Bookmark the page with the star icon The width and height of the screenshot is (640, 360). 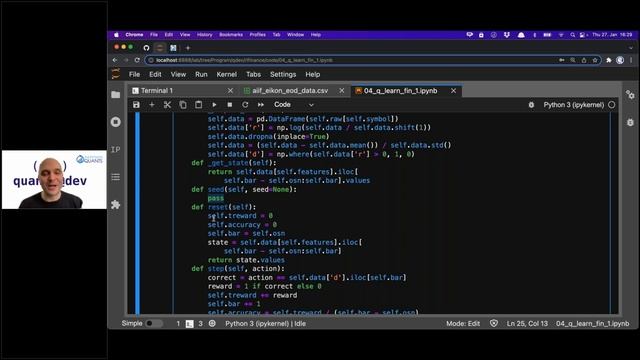pyautogui.click(x=595, y=60)
